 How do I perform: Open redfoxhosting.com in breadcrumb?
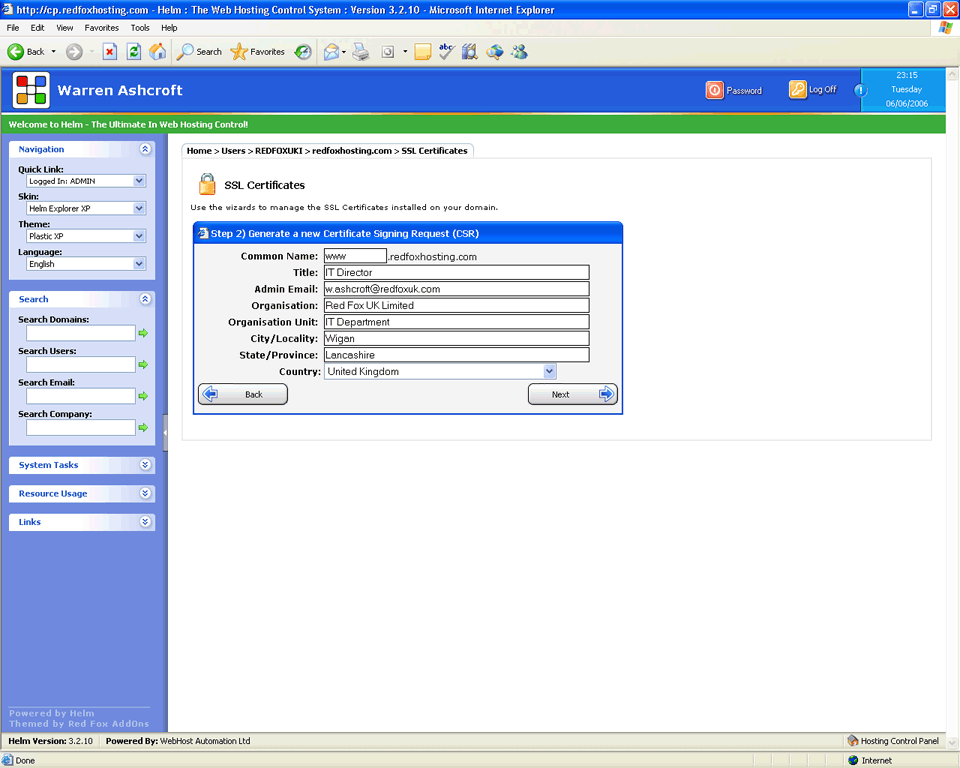coord(352,151)
